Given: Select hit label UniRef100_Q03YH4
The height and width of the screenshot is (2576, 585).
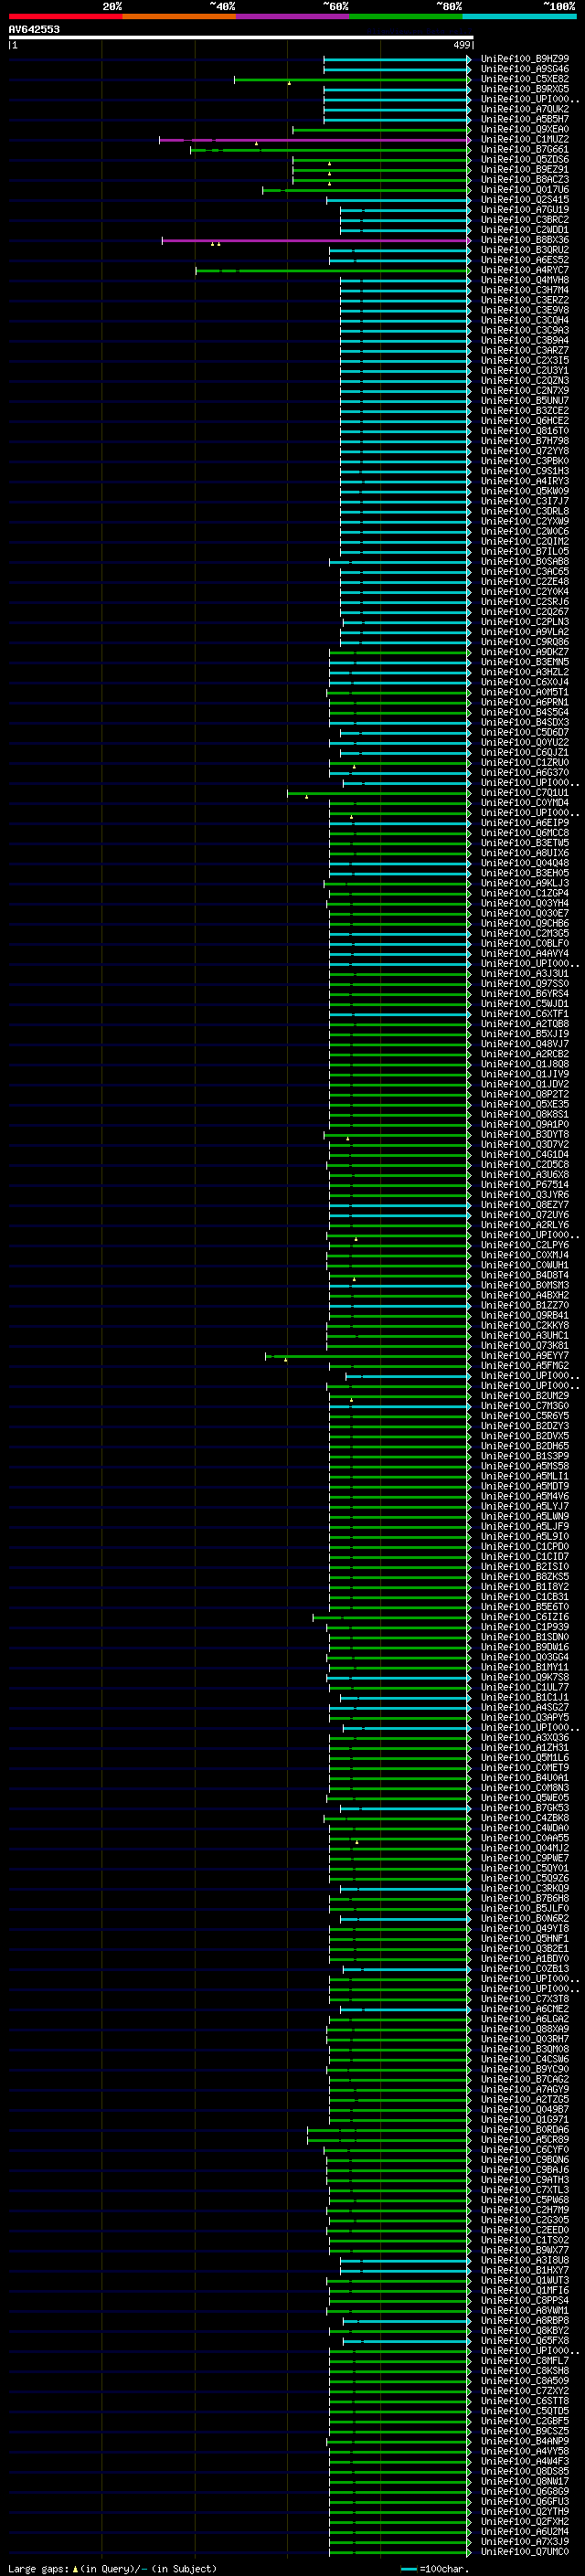Looking at the screenshot, I should click(525, 903).
